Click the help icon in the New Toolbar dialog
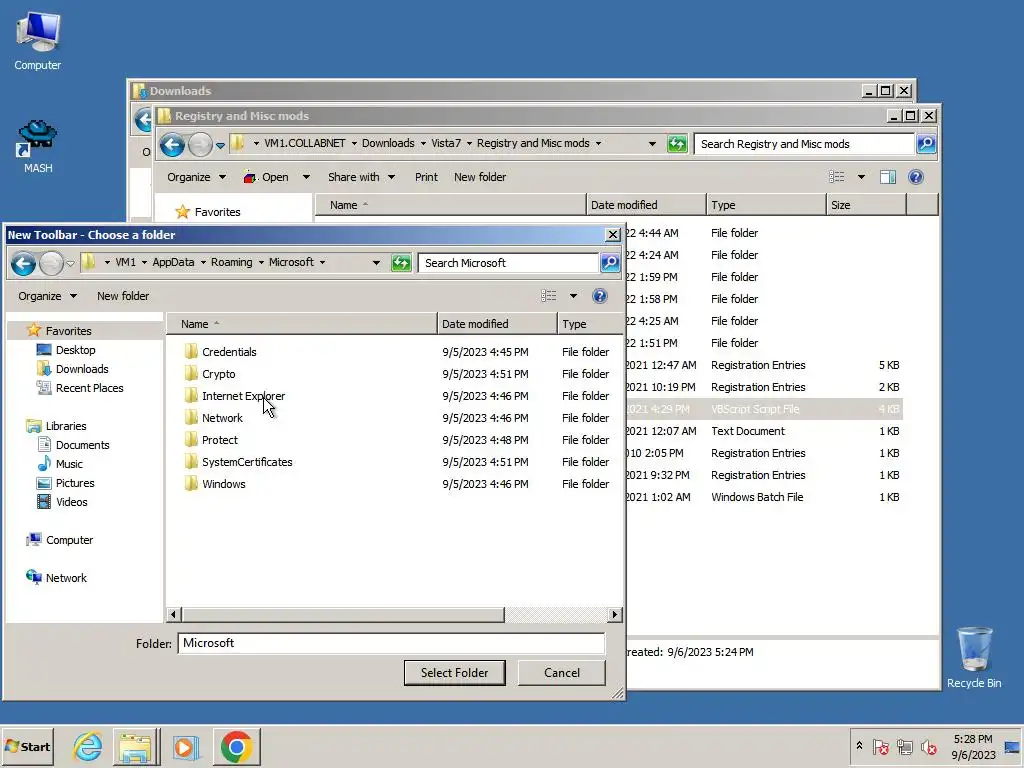 (600, 296)
